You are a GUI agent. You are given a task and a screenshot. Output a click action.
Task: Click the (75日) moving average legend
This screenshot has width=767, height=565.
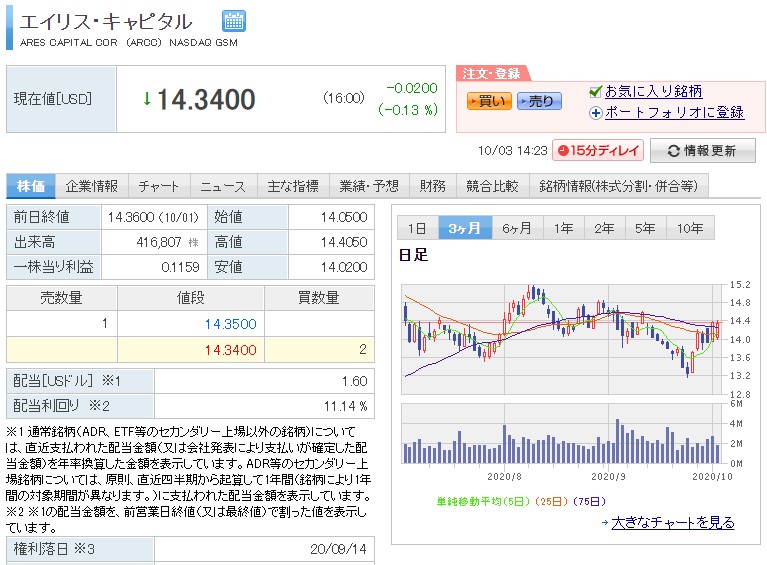point(589,501)
